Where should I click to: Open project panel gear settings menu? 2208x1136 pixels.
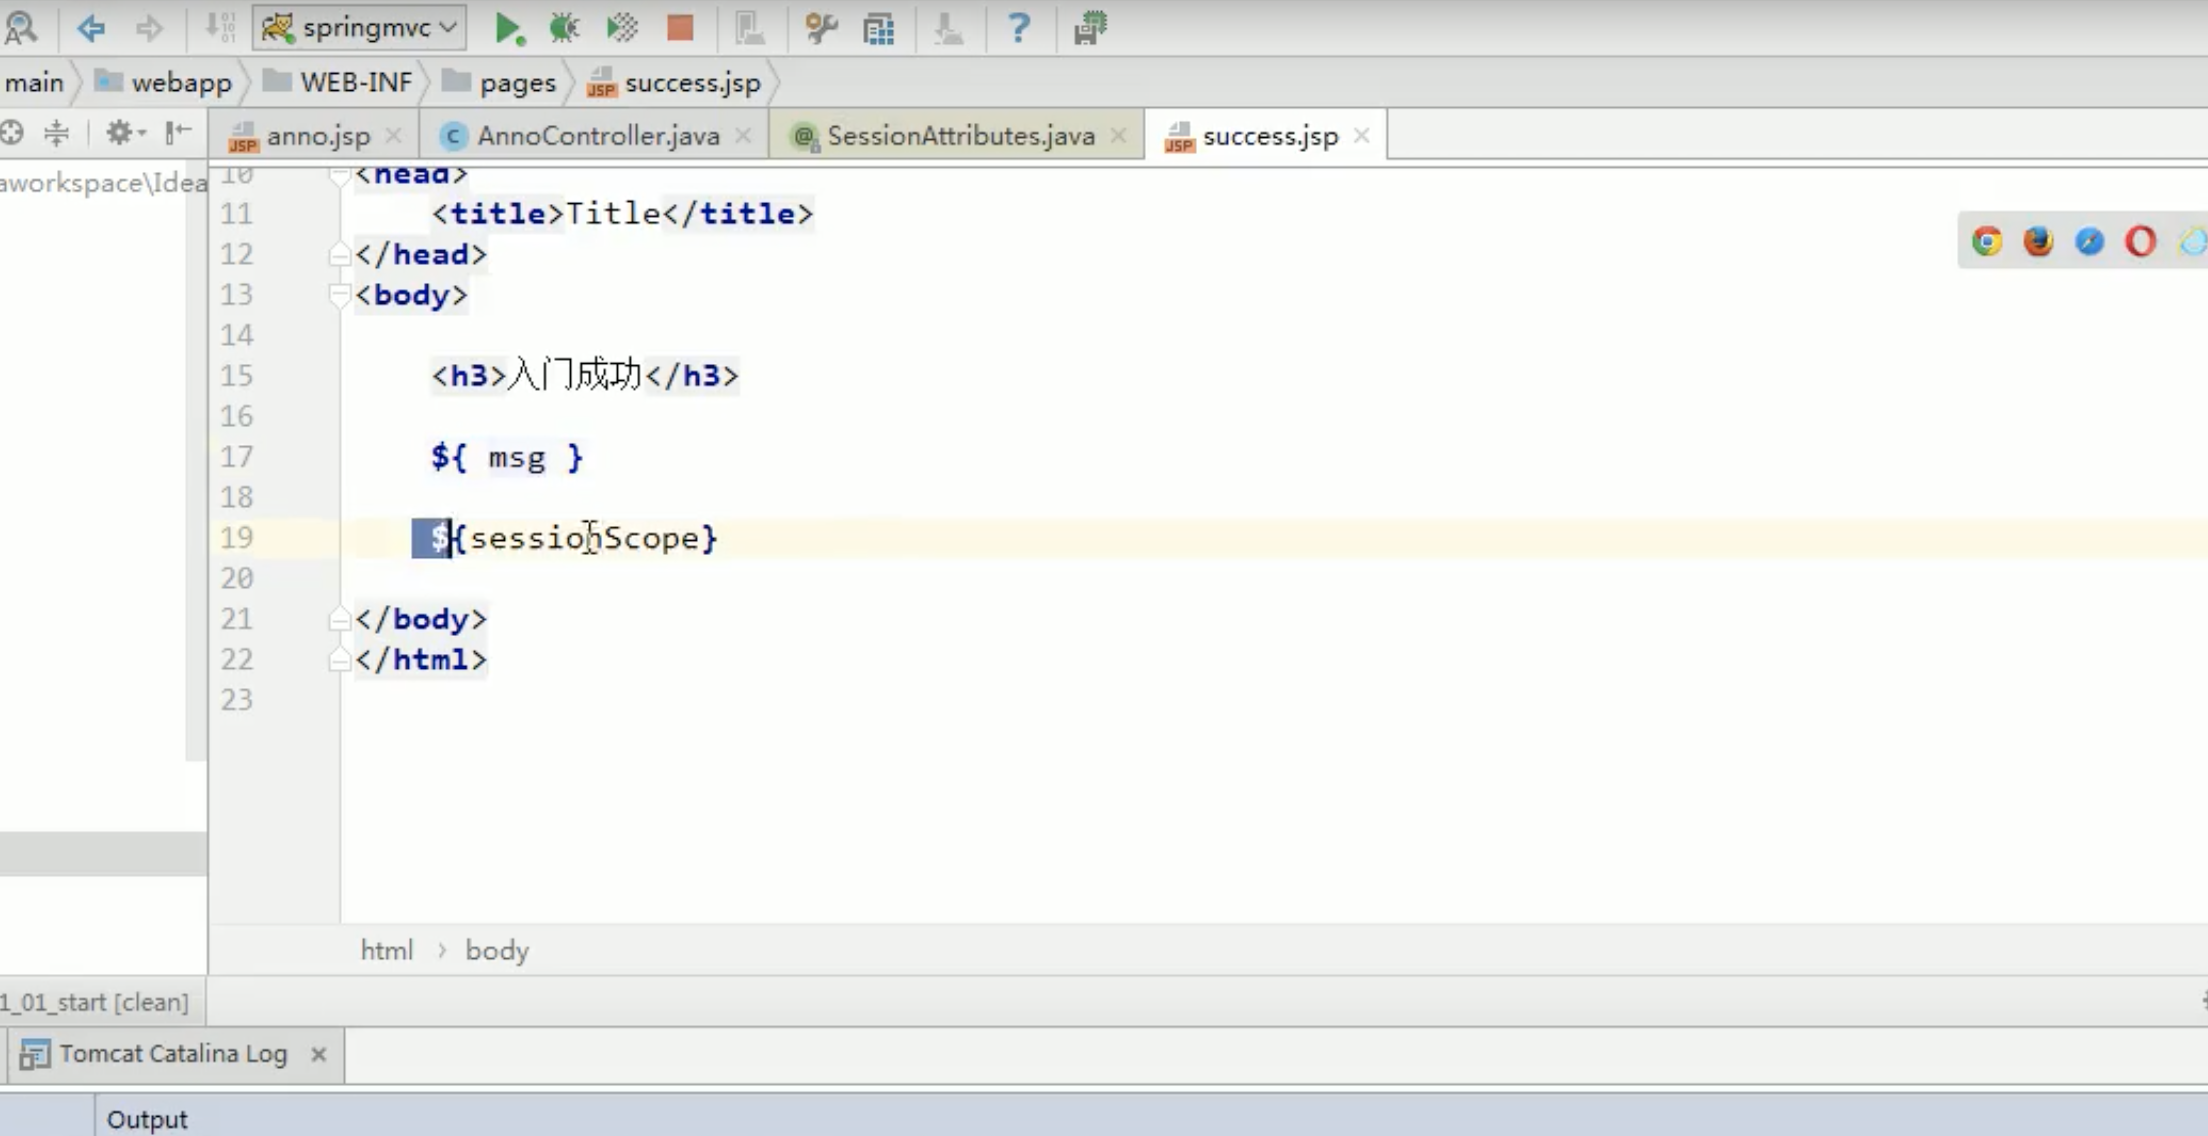tap(125, 132)
